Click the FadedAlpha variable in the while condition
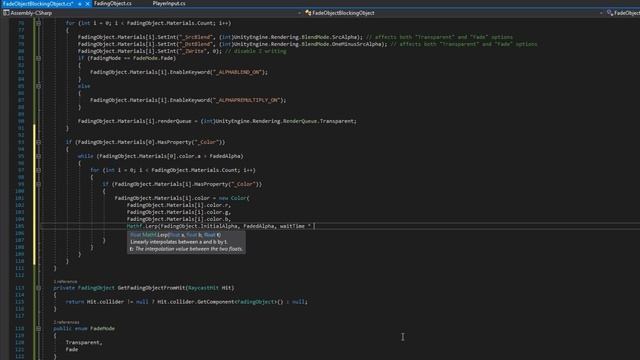 pyautogui.click(x=226, y=156)
